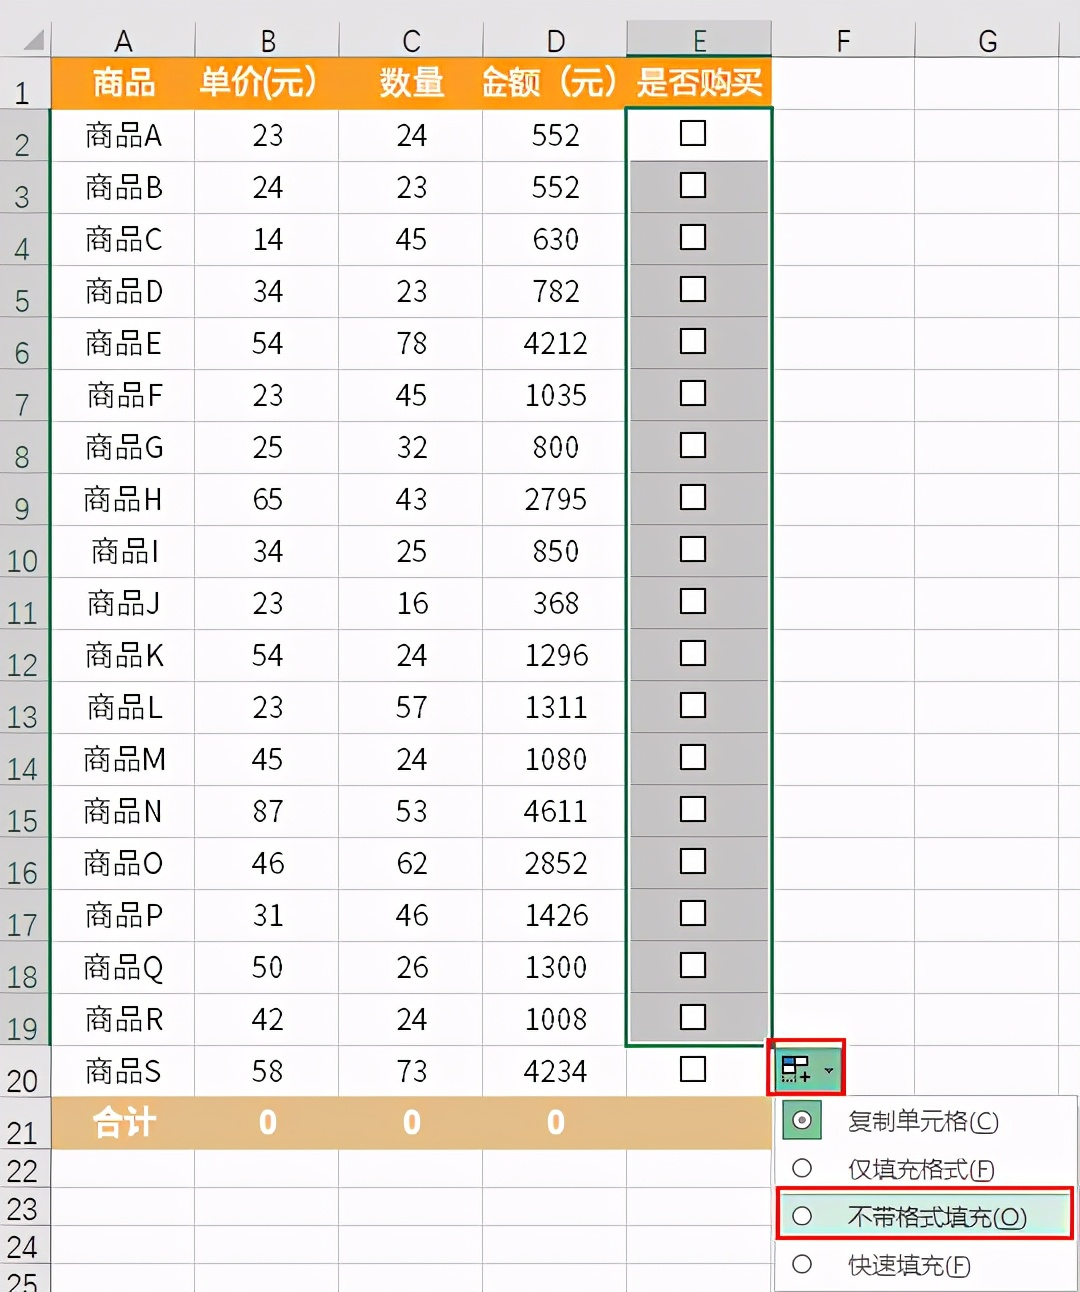
Task: Tick the purchase checkbox for 商品O
Action: point(693,861)
